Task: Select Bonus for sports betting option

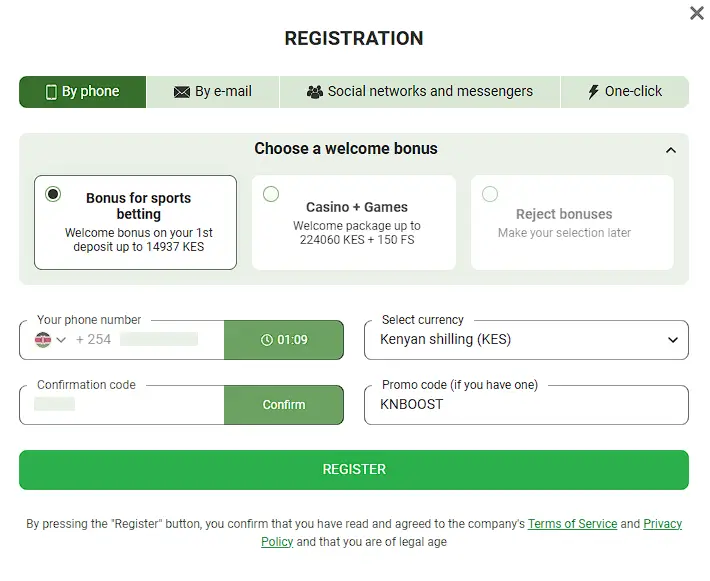Action: pos(53,194)
